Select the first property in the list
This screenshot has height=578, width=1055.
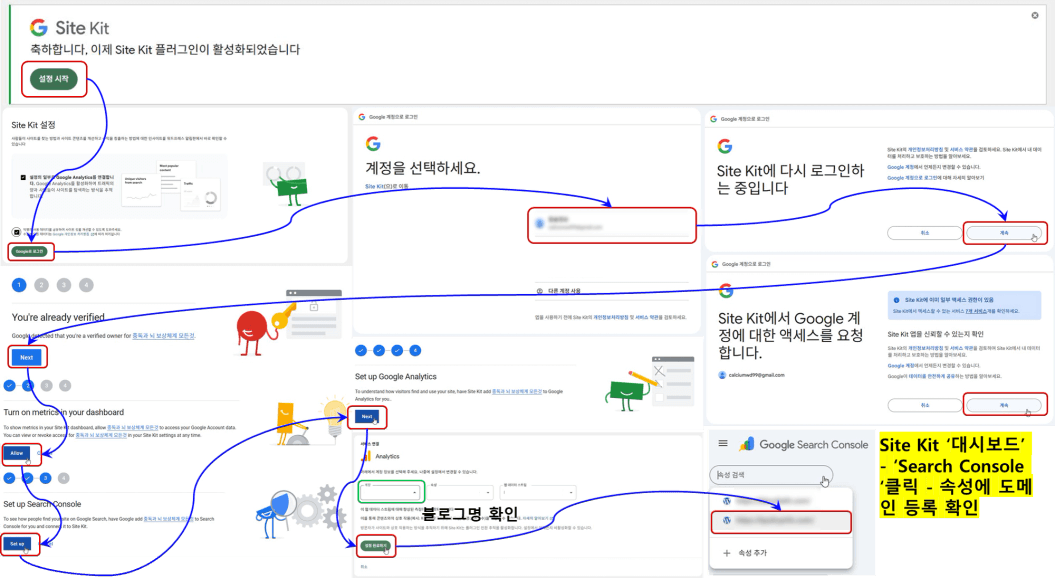point(780,501)
